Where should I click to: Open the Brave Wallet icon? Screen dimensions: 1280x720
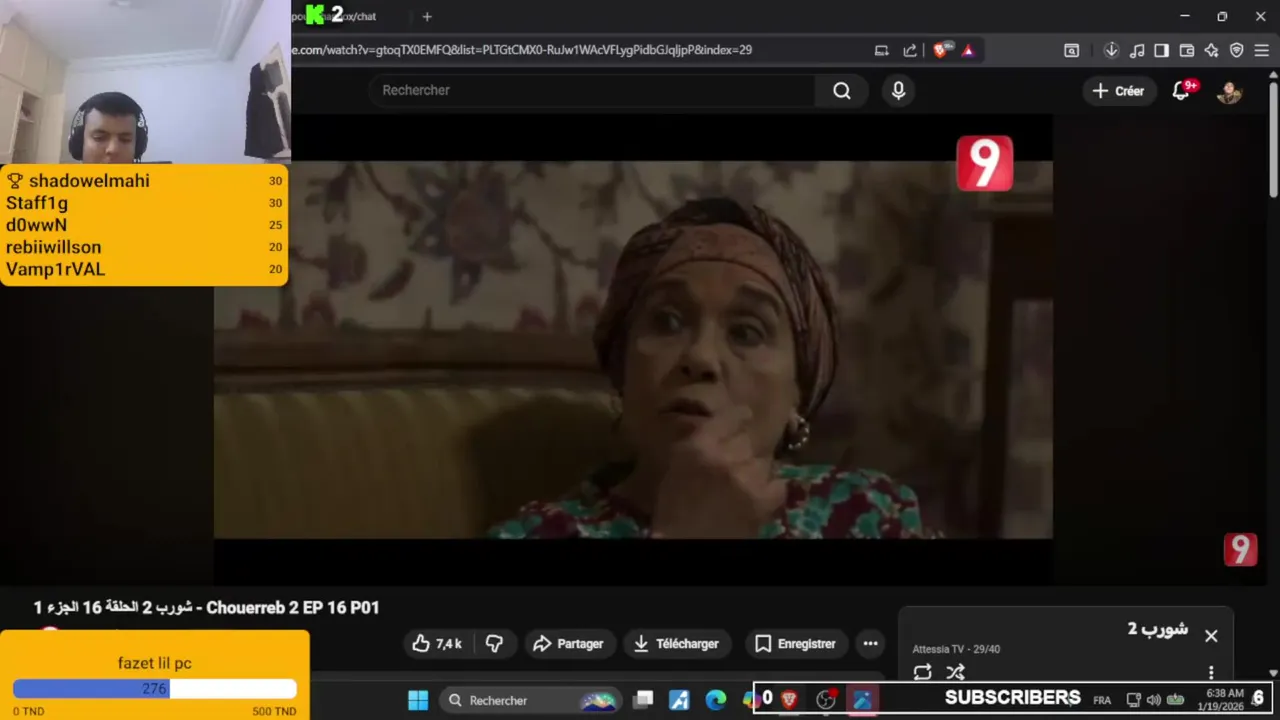[1187, 50]
